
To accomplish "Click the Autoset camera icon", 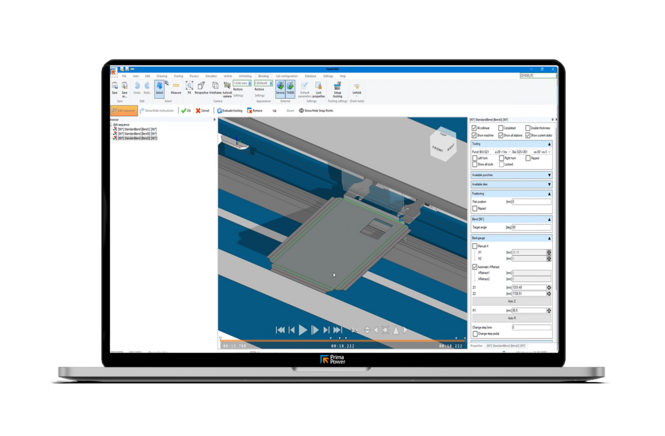I will 227,87.
